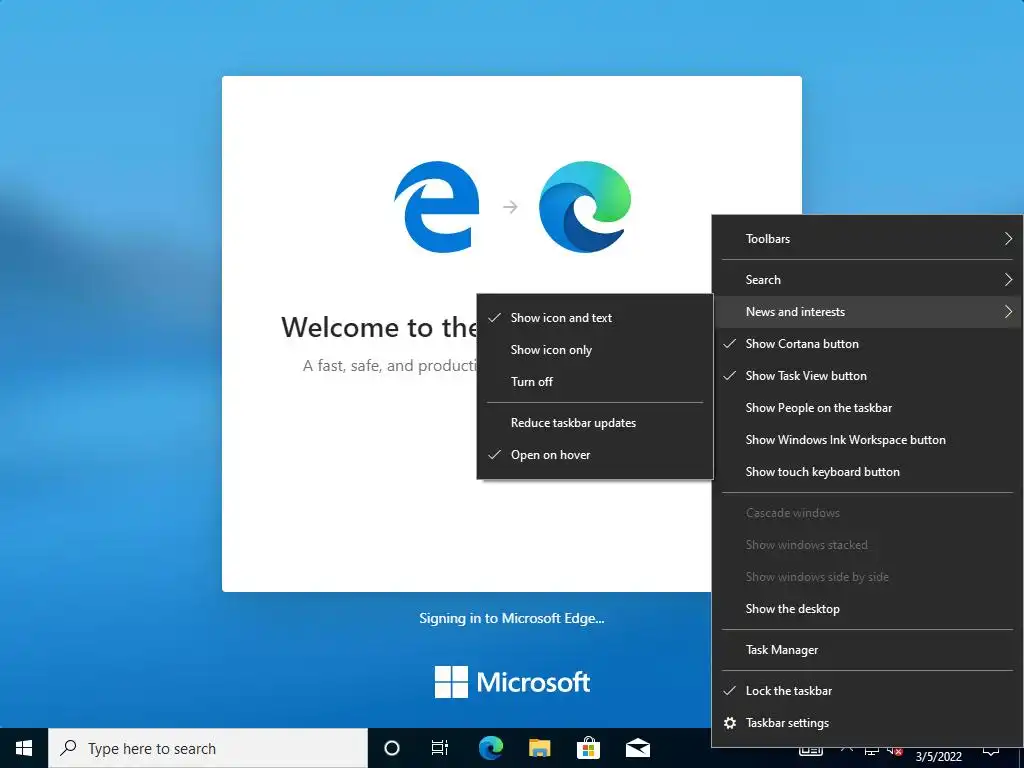
Task: Open Microsoft Store from the taskbar
Action: (x=588, y=748)
